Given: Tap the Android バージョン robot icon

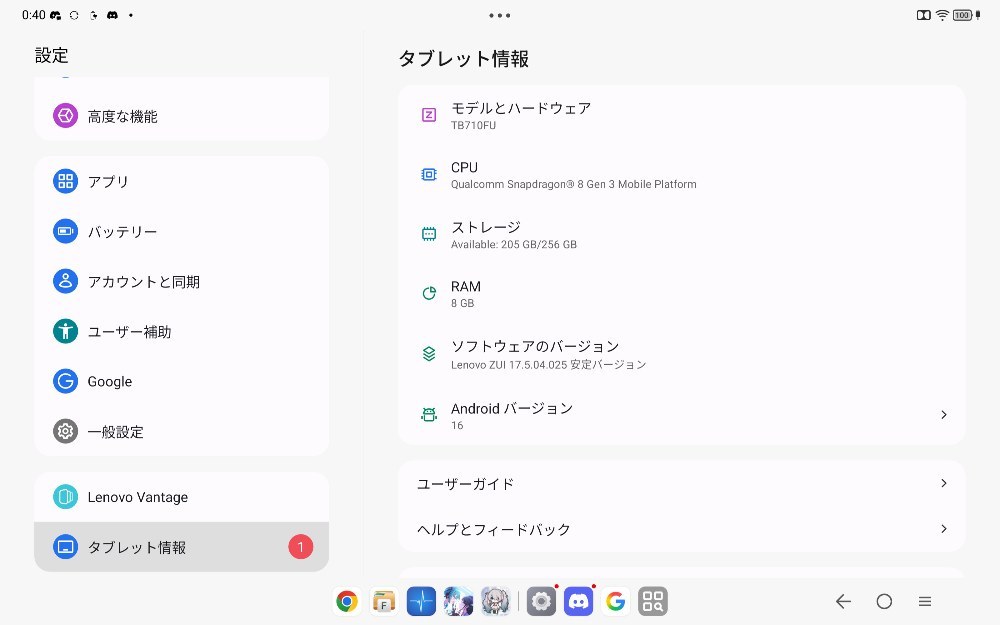Looking at the screenshot, I should click(429, 415).
